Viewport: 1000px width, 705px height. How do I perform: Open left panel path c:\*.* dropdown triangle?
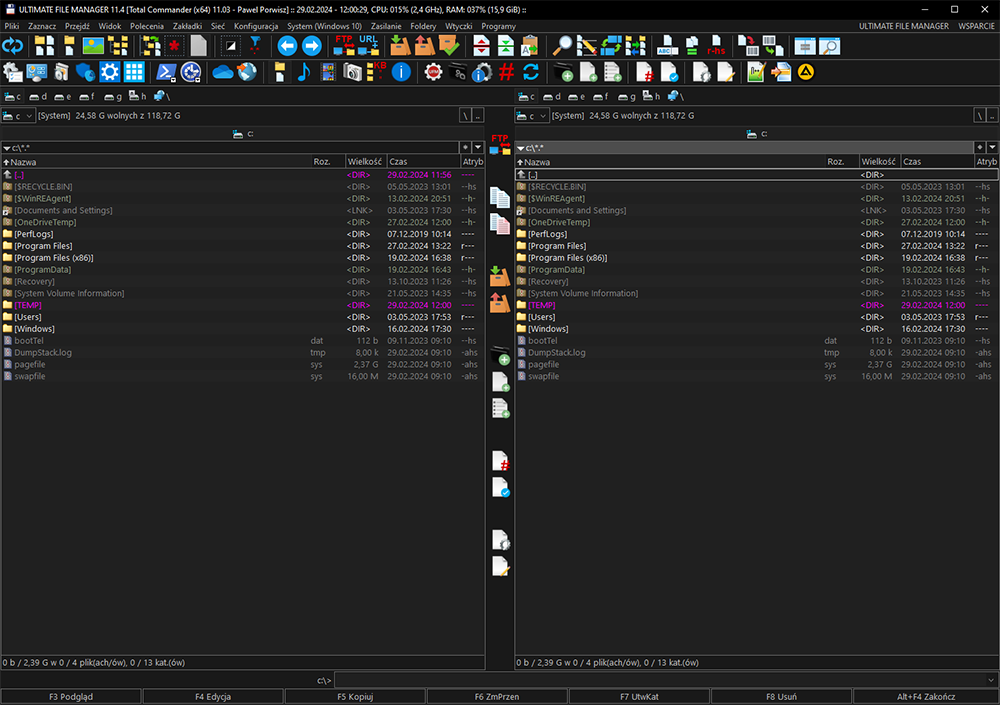6,148
